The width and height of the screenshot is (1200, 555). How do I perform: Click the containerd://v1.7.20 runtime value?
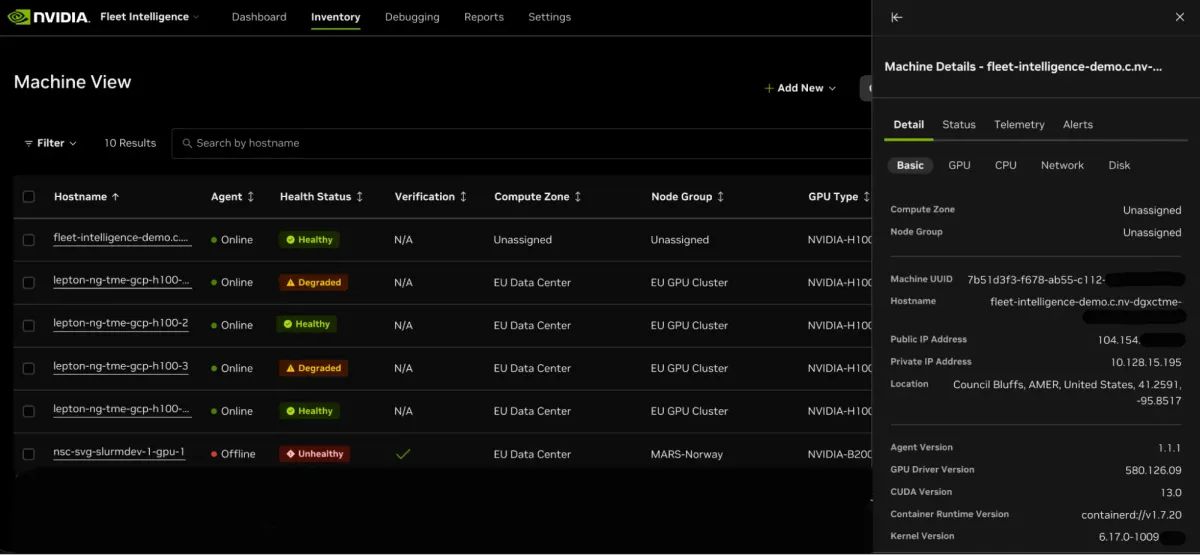pos(1132,515)
